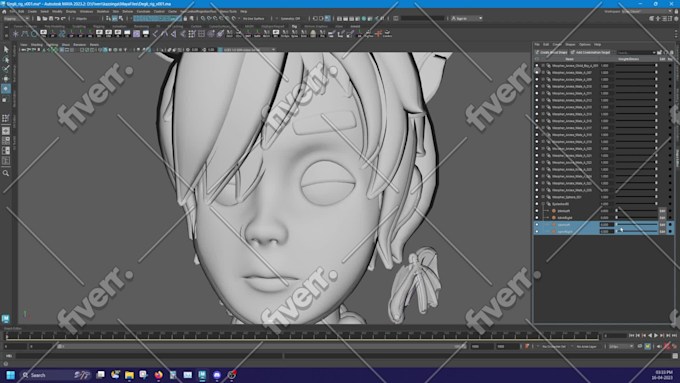Screen dimensions: 680x383
Task: Click the Undo arrow icon
Action: pos(57,19)
